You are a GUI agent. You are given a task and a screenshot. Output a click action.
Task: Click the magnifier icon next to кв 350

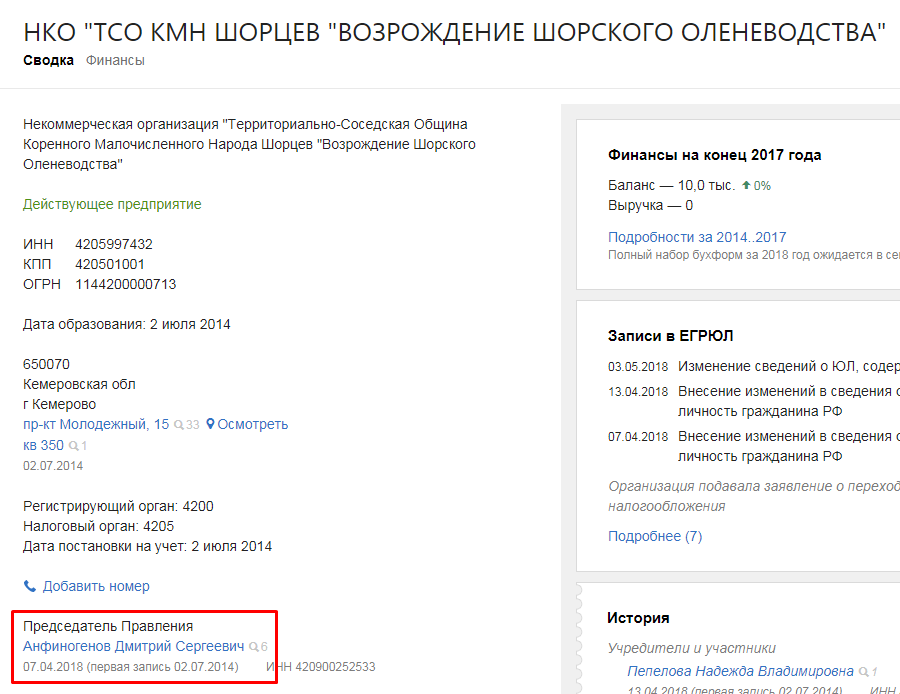[x=73, y=445]
